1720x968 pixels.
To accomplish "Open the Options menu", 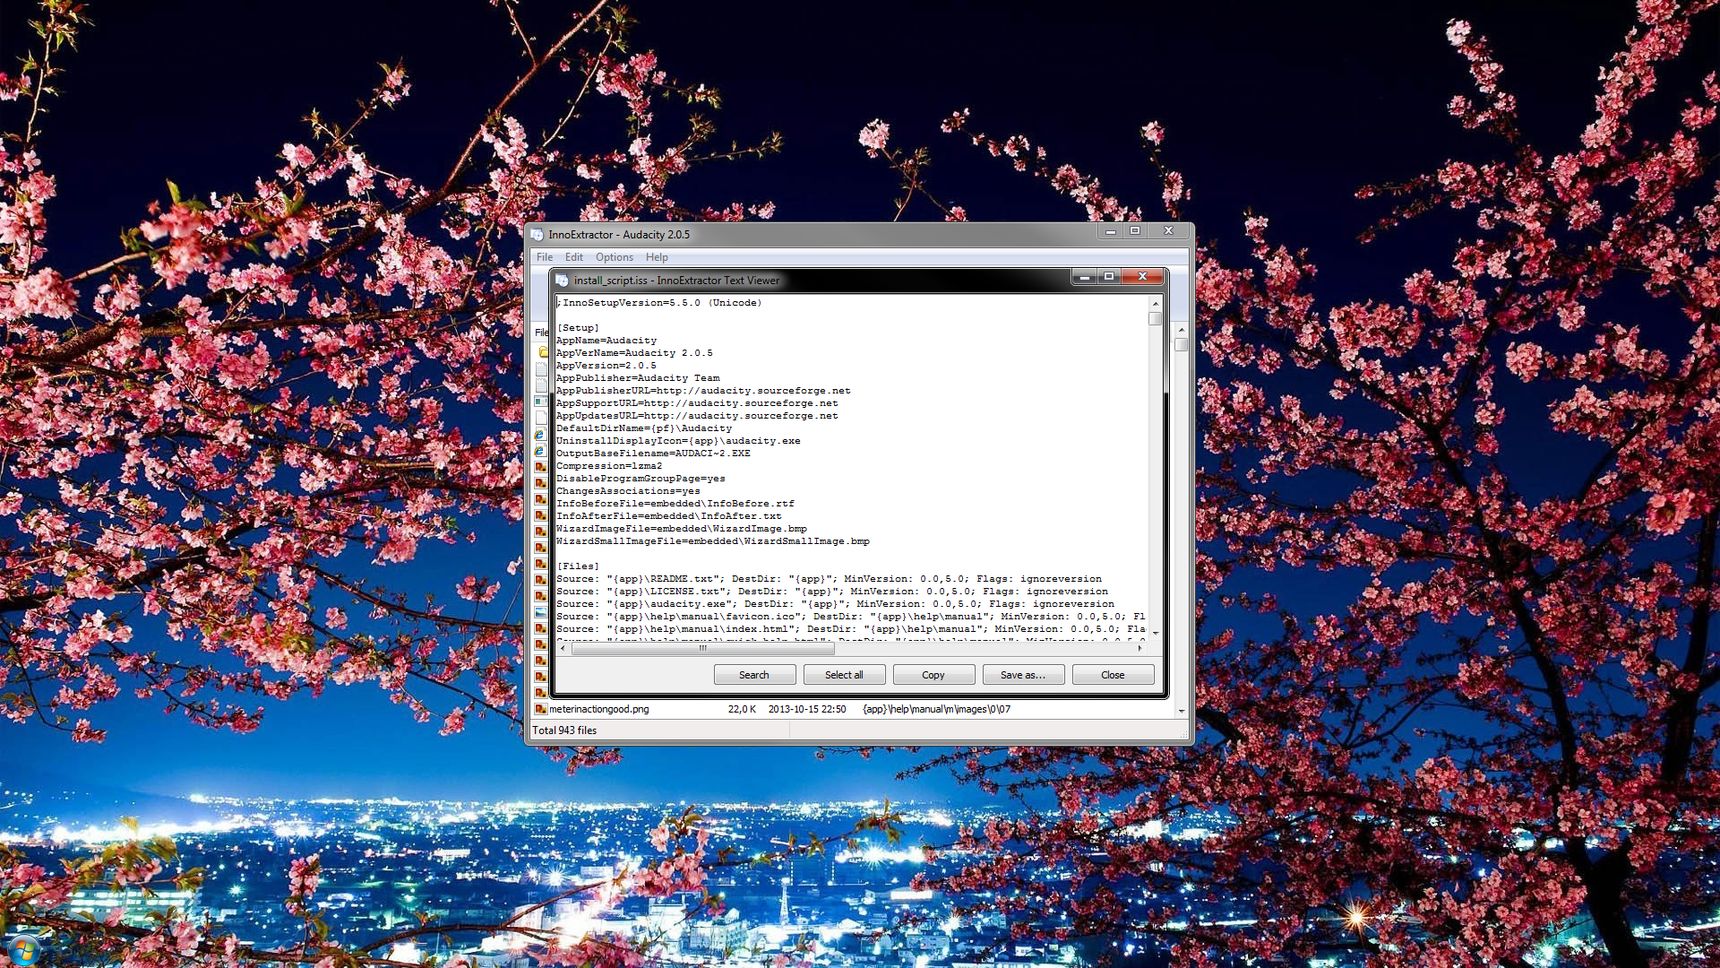I will pyautogui.click(x=614, y=257).
